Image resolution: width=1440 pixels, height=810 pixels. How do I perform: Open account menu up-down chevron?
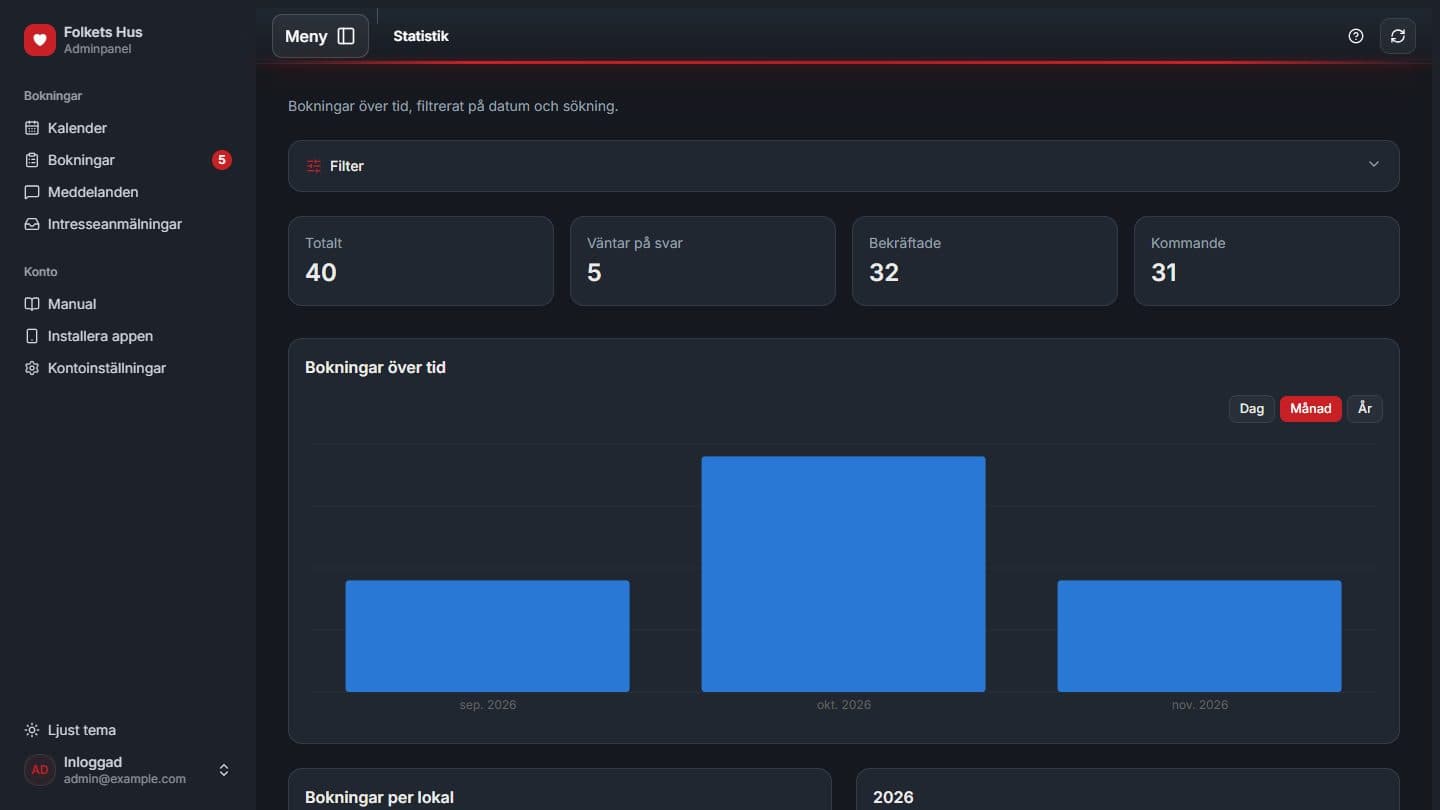224,770
